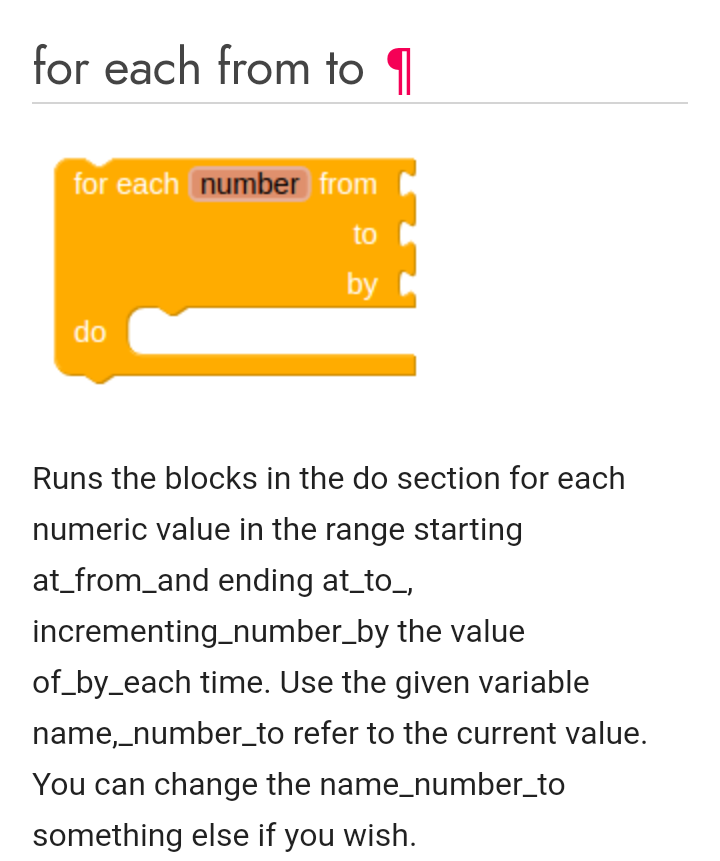
Task: Click the "do" label on the block
Action: click(90, 332)
